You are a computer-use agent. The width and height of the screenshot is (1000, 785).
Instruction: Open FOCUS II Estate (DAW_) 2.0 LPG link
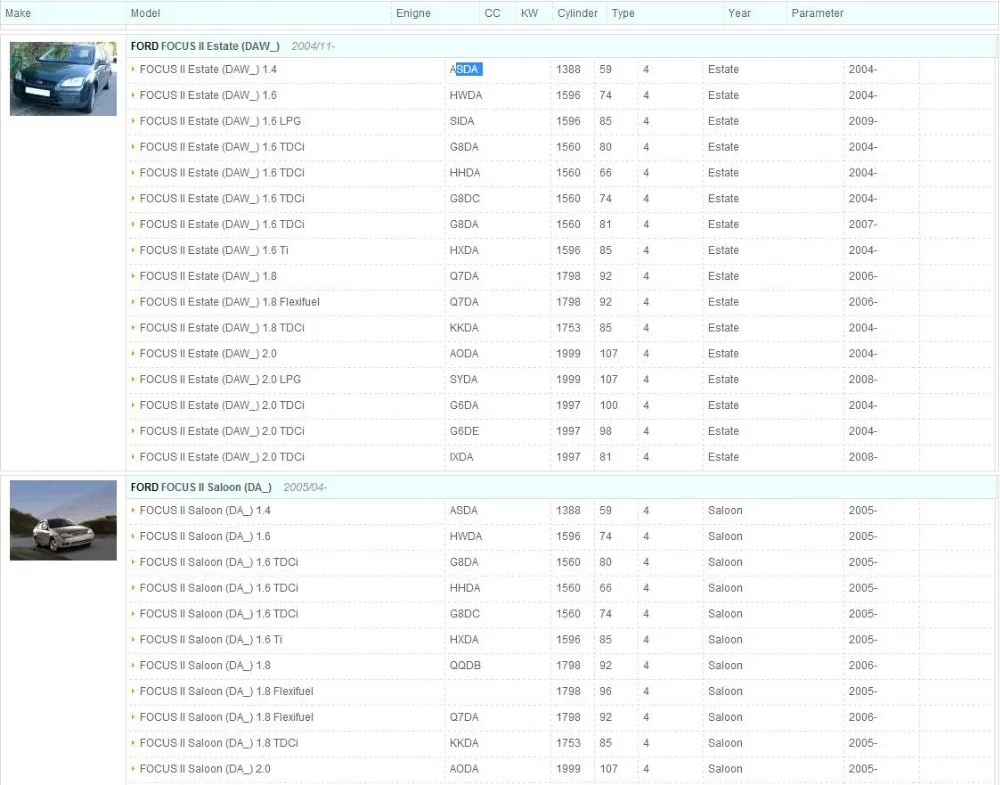point(220,379)
